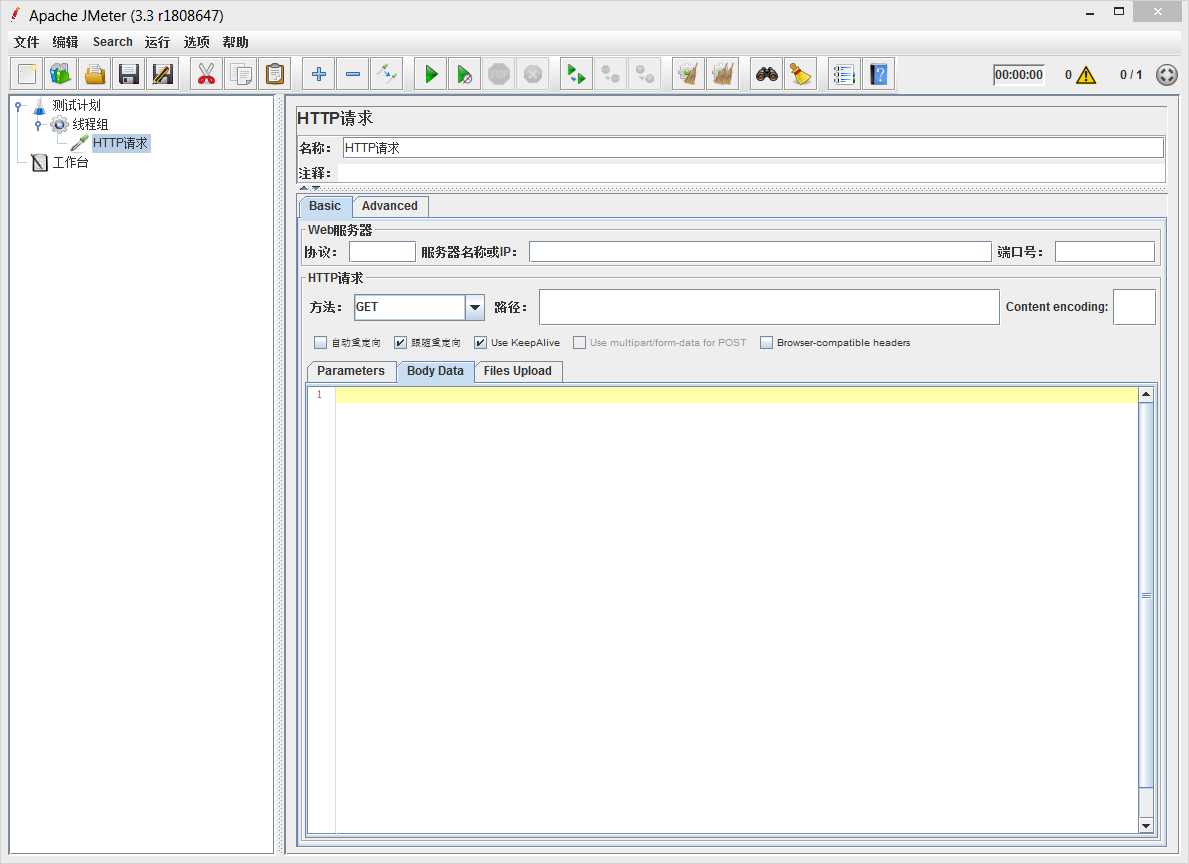The image size is (1189, 864).
Task: Click the 注释 comment field
Action: [x=751, y=173]
